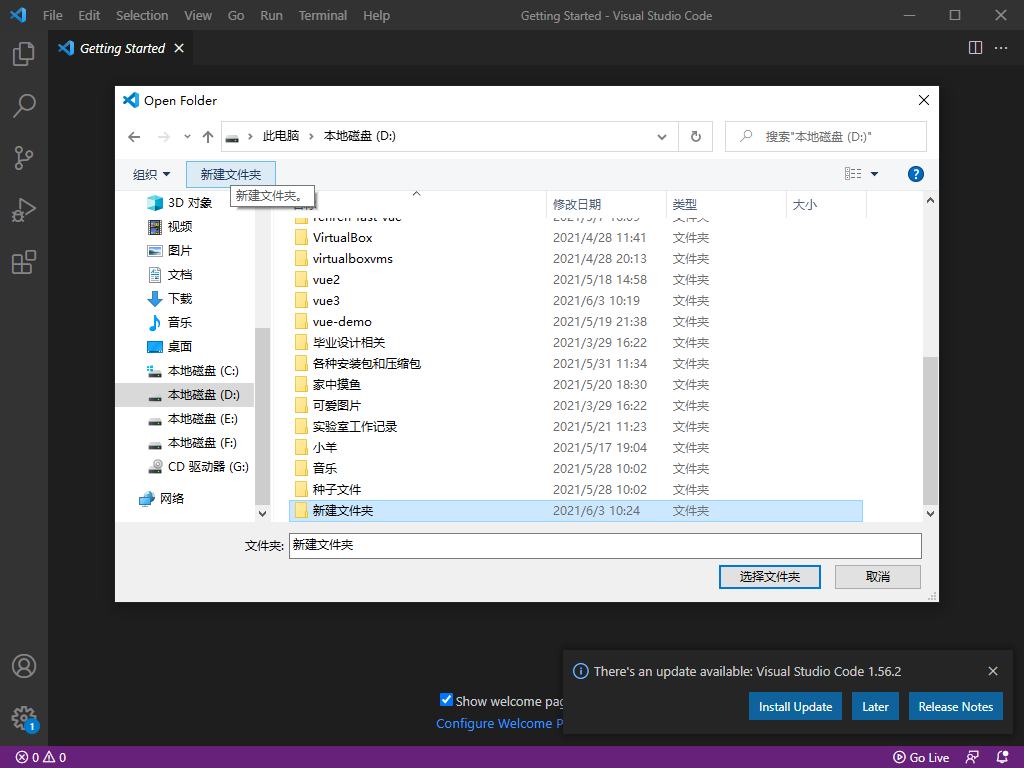Toggle Show welcome page checkbox
The width and height of the screenshot is (1024, 768).
(446, 699)
